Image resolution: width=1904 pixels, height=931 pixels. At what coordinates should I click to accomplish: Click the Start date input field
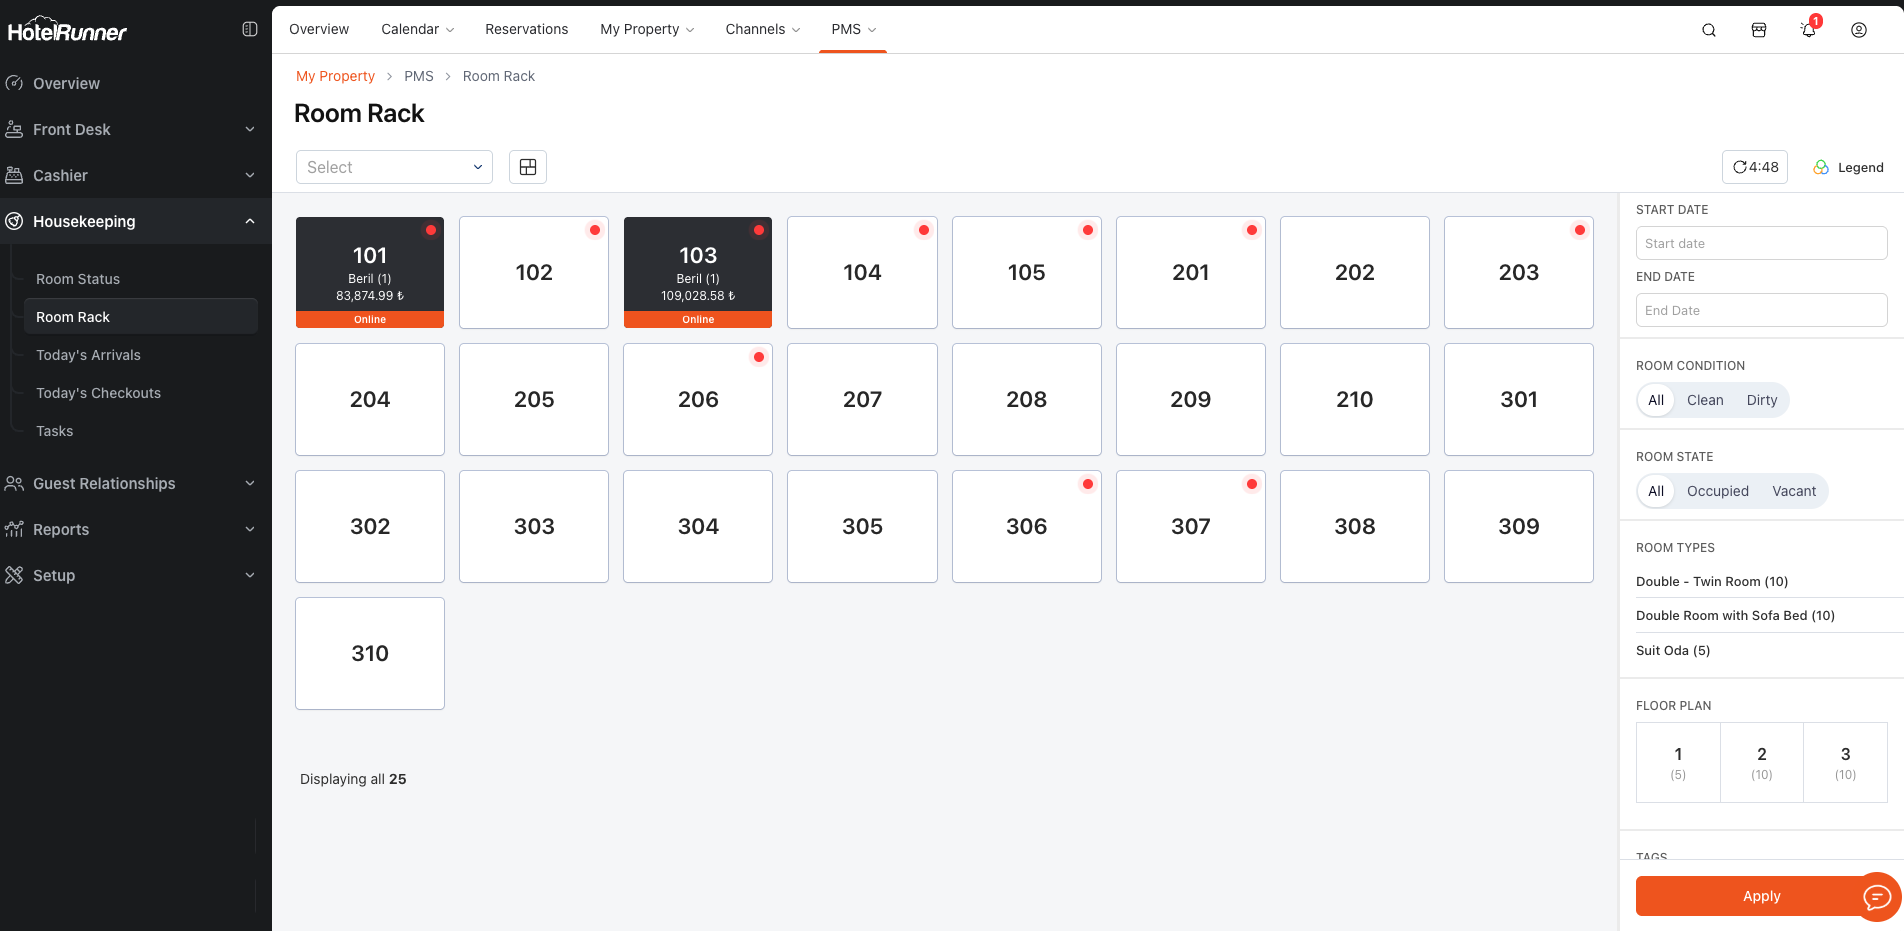[x=1761, y=243]
